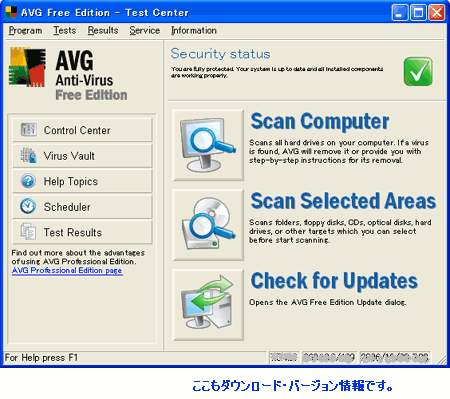
Task: Open the Virus Vault
Action: click(82, 156)
